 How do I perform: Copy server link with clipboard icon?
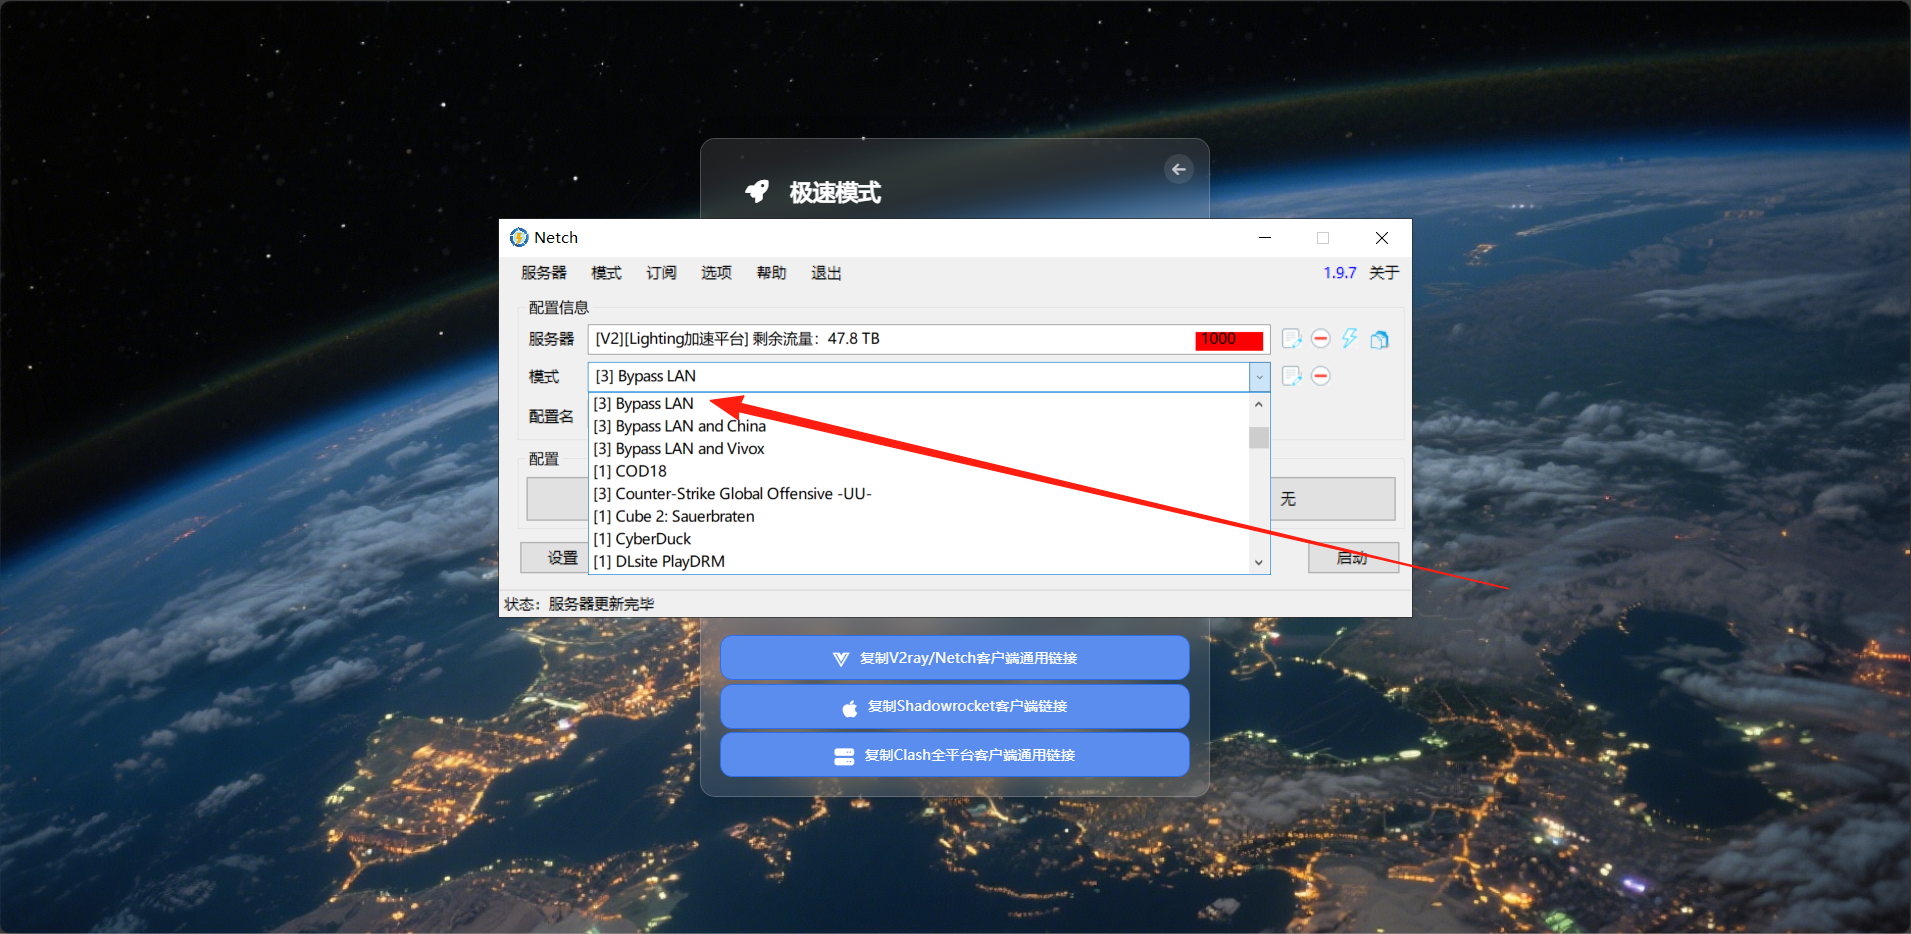click(1379, 340)
